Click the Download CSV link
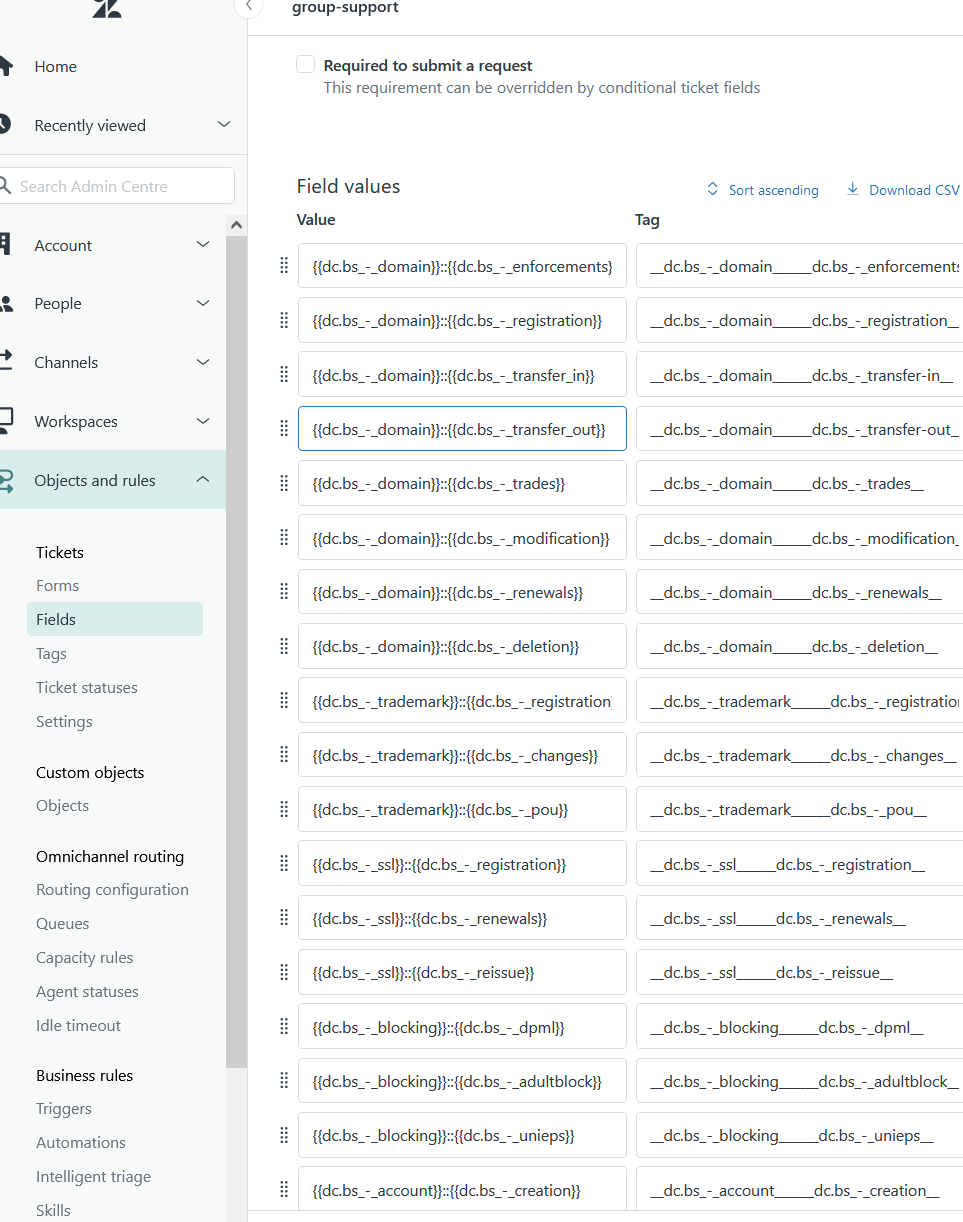 (x=912, y=189)
